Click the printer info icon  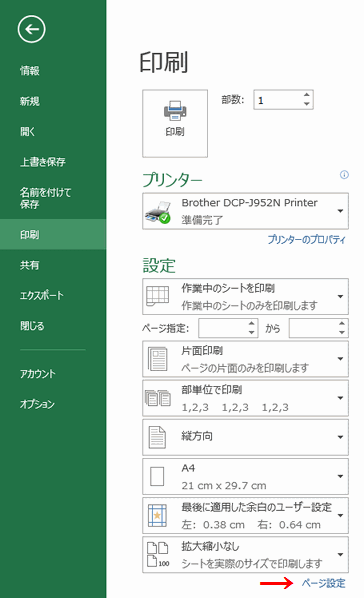click(344, 175)
